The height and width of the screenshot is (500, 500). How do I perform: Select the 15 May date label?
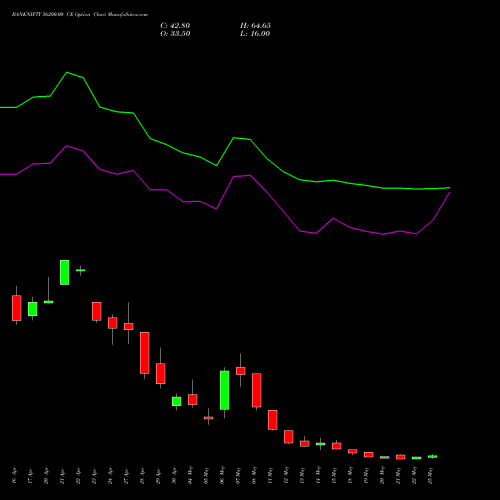334,475
